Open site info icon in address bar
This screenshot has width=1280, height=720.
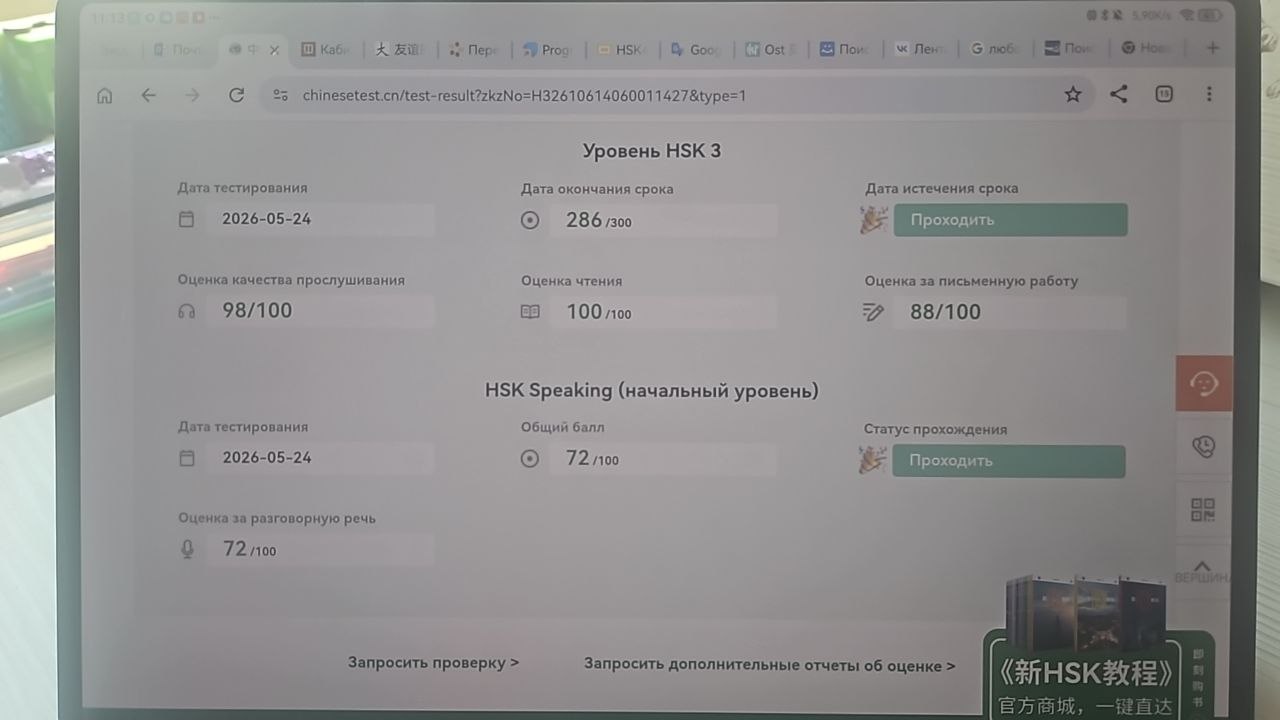coord(281,95)
